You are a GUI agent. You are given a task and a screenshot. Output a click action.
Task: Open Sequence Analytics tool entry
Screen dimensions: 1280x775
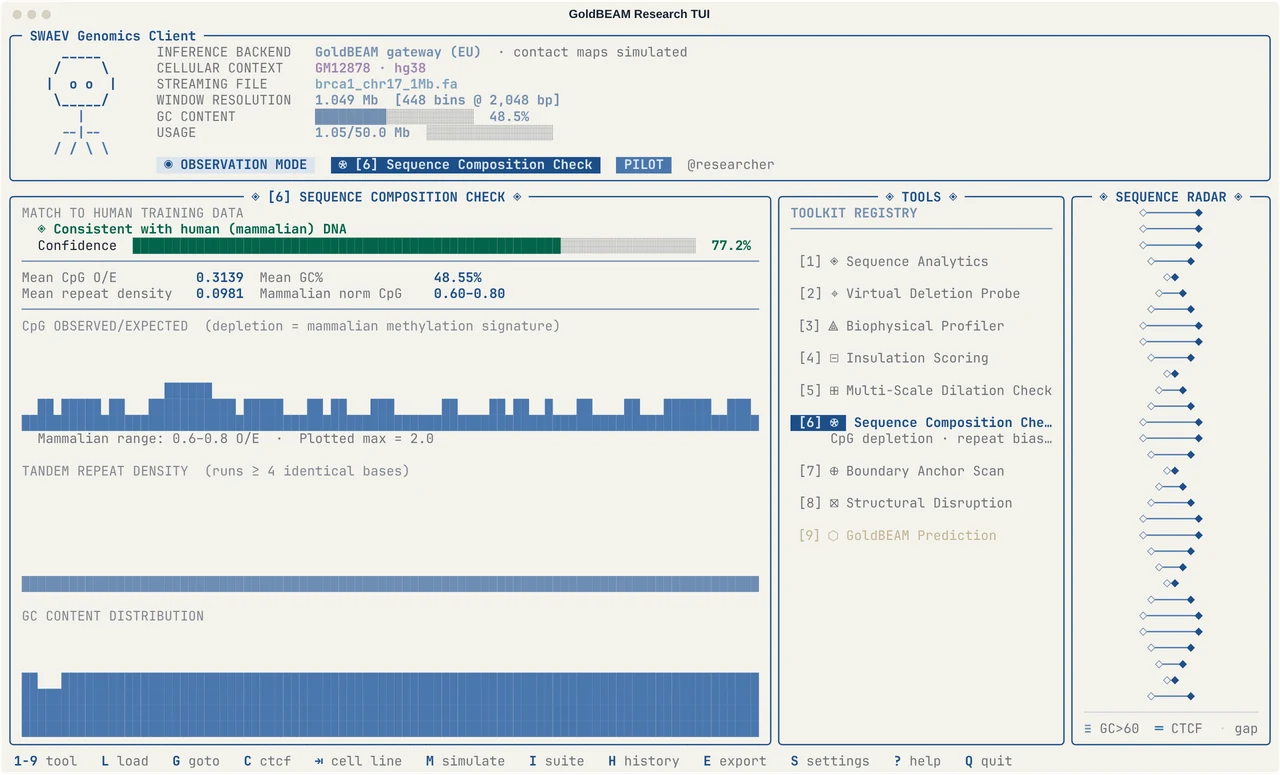[x=893, y=261]
